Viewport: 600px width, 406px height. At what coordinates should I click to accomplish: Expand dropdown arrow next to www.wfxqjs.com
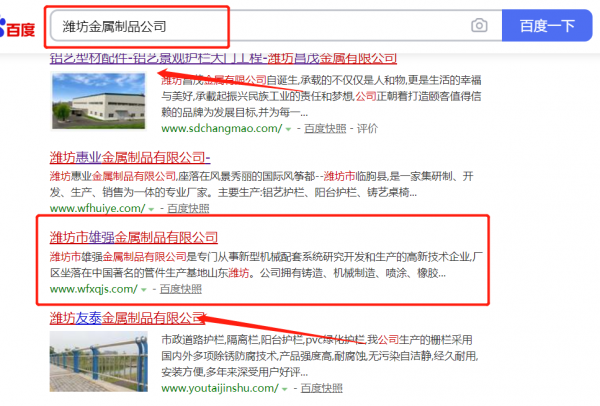click(x=143, y=290)
